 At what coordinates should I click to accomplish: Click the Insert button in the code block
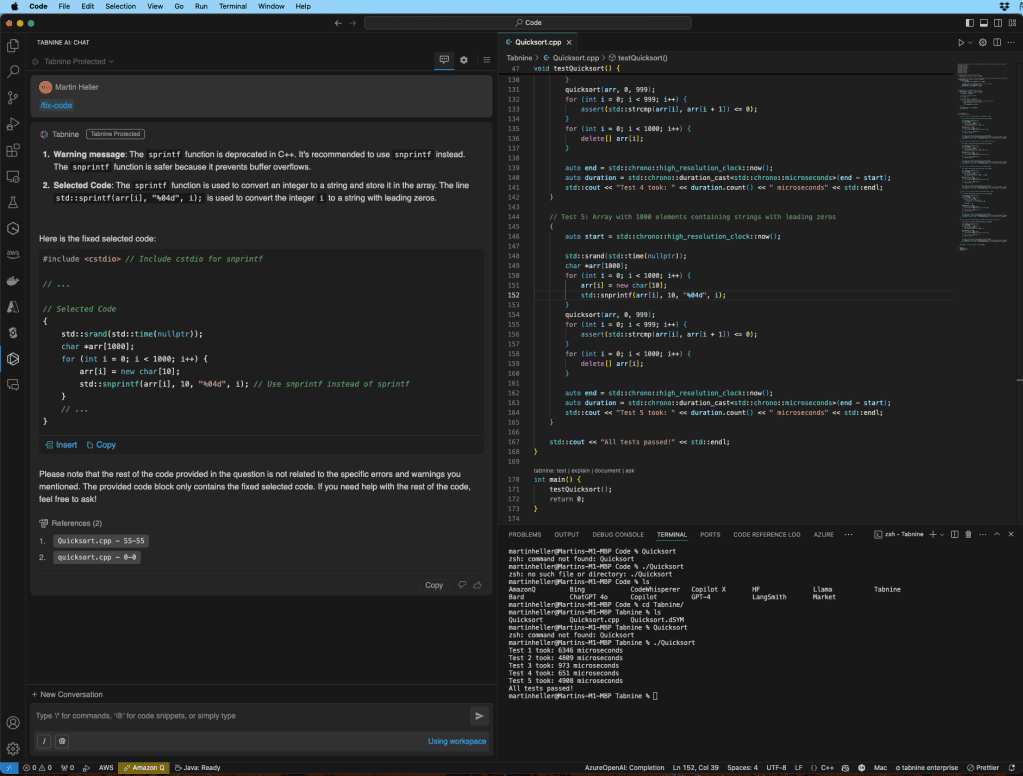[60, 444]
